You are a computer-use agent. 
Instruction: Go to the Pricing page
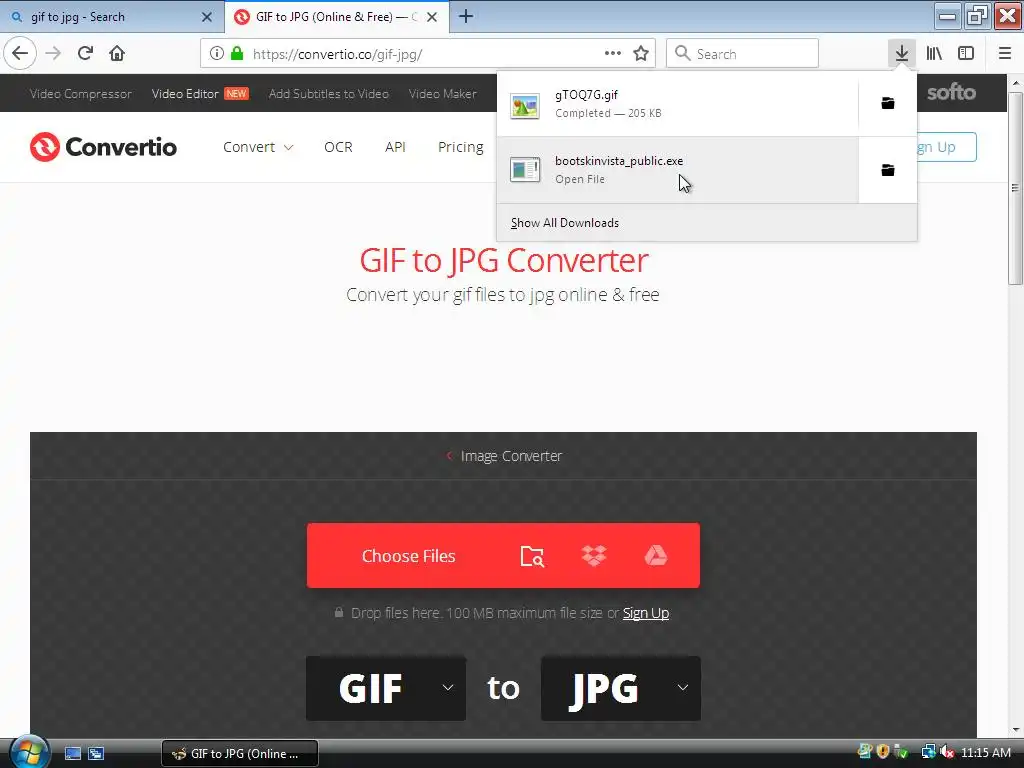(x=460, y=147)
